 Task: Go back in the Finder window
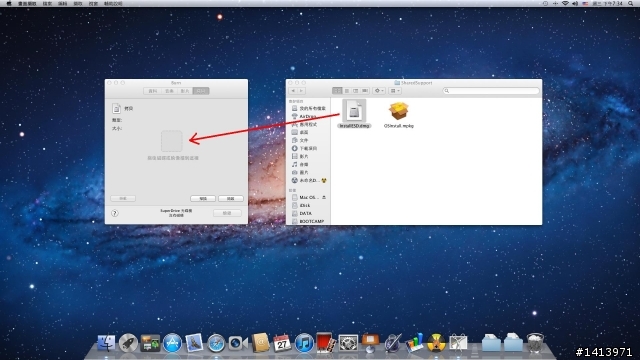point(293,91)
